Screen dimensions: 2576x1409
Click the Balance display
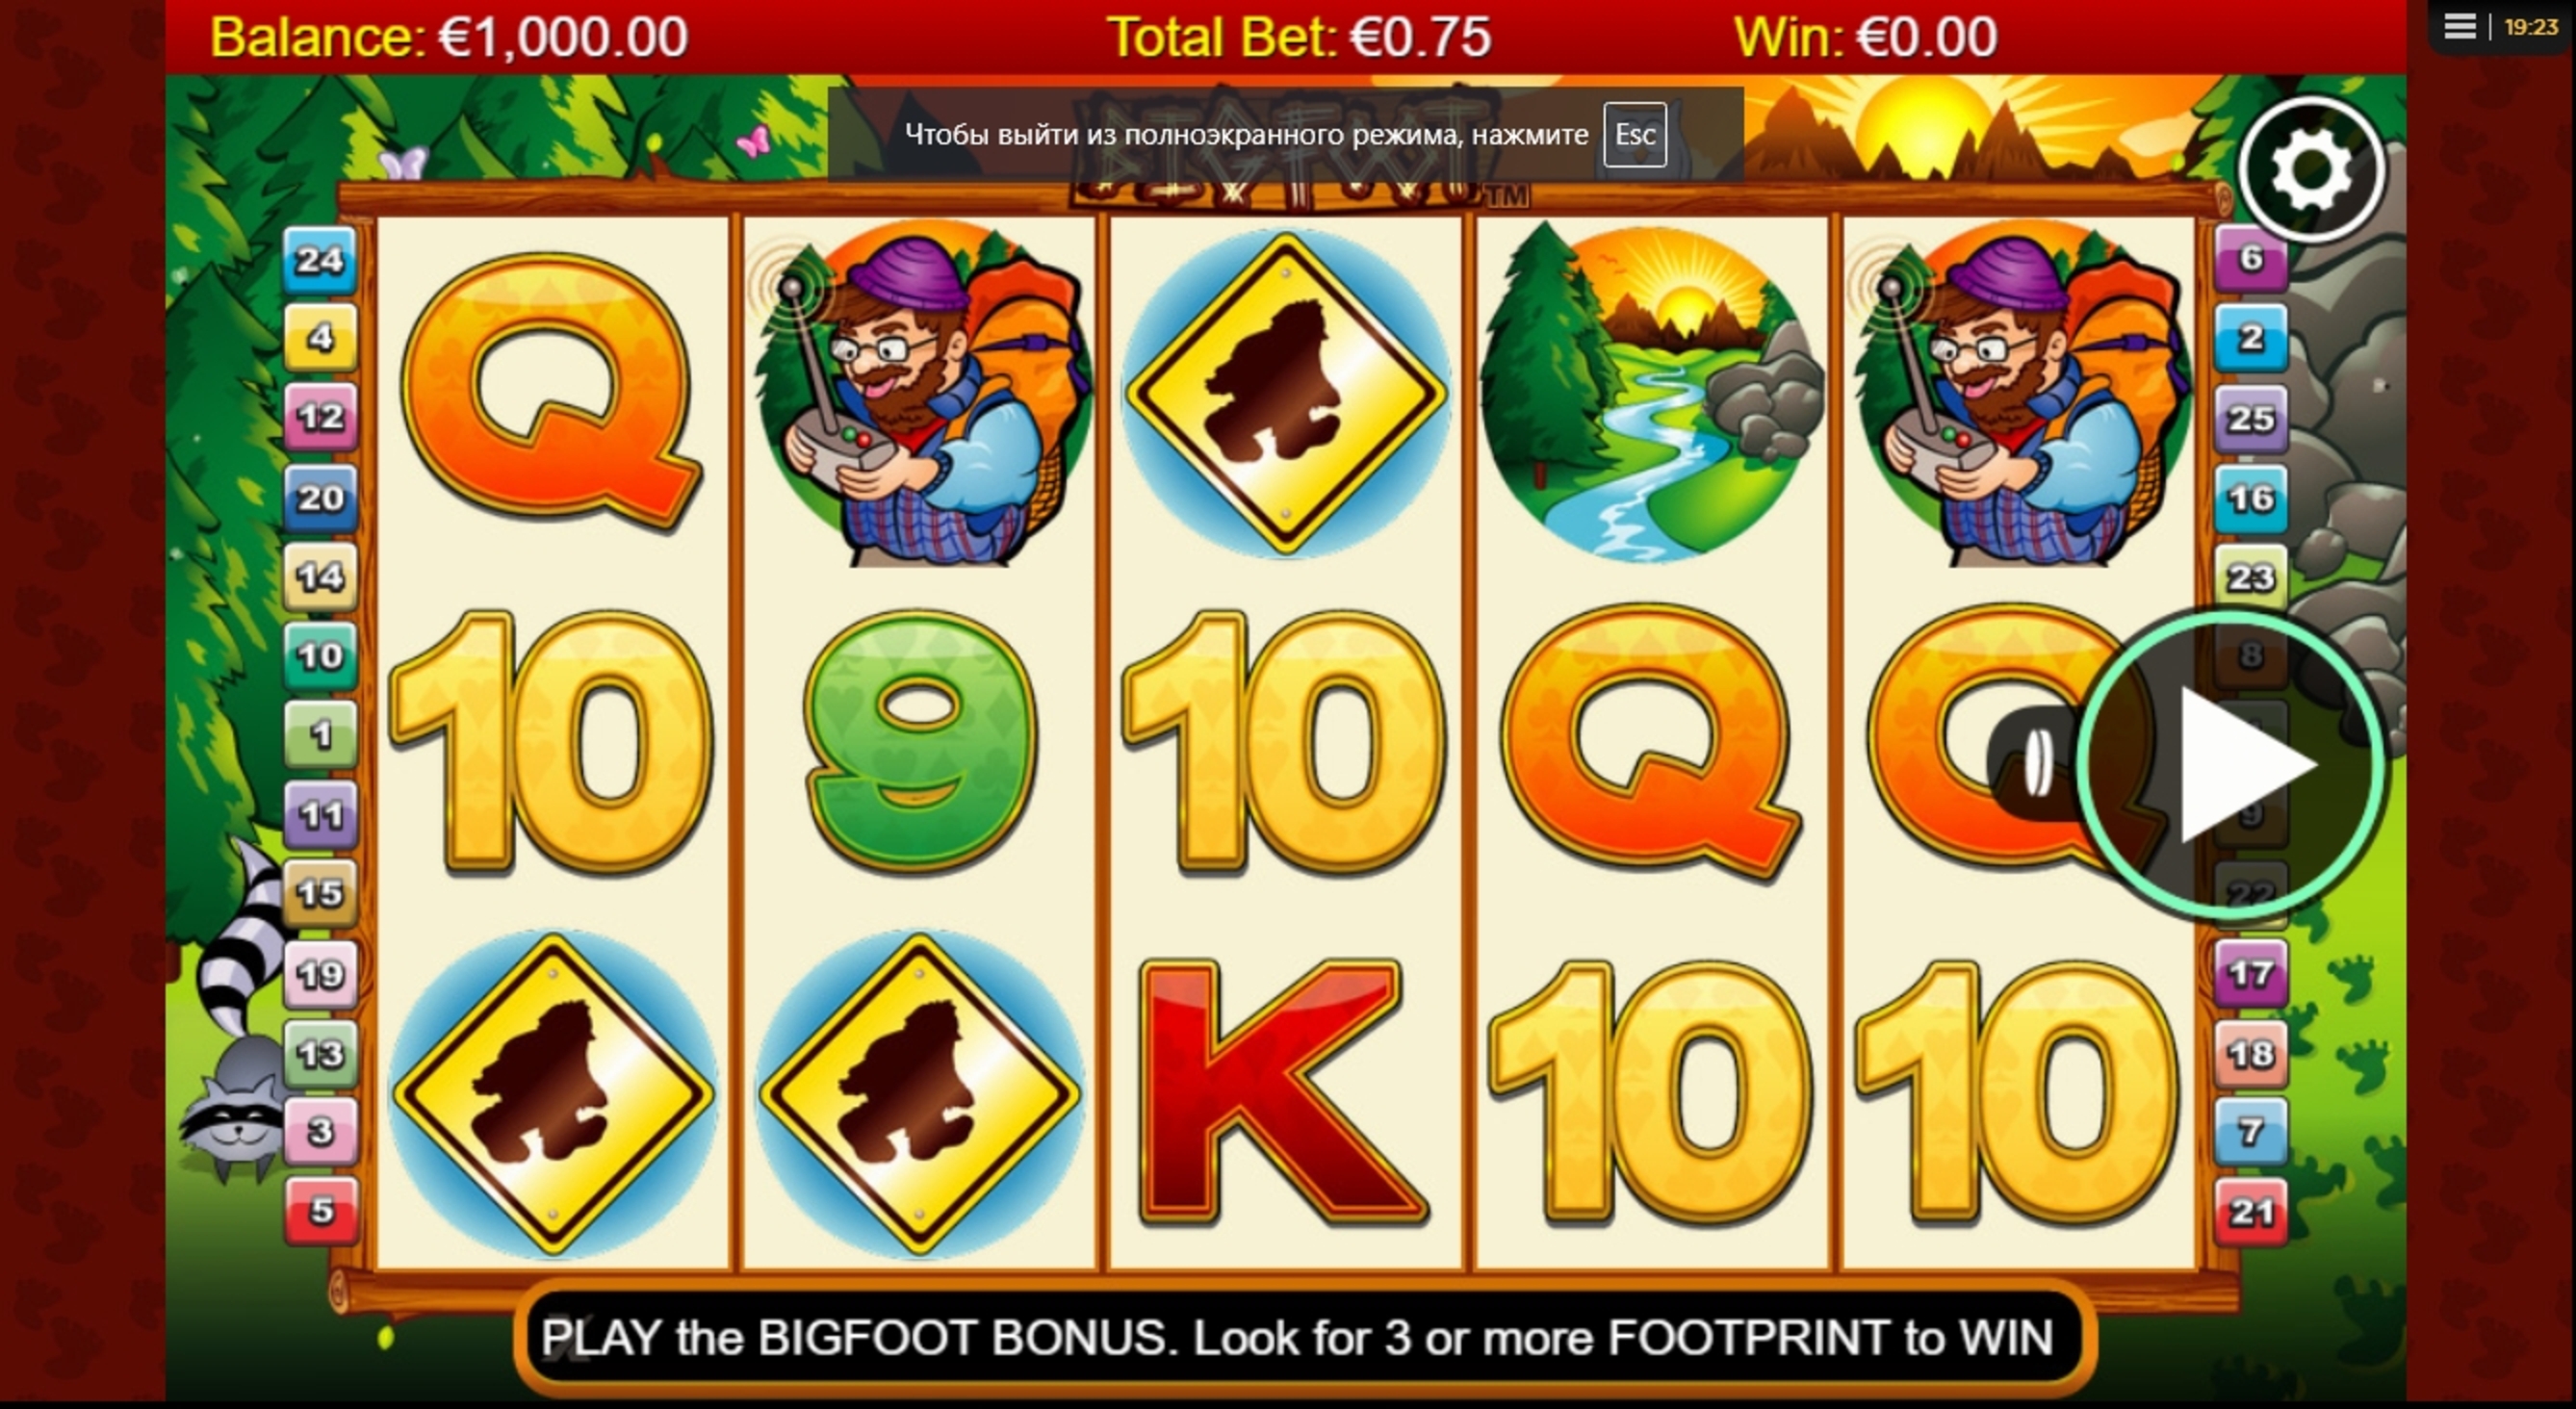tap(449, 37)
